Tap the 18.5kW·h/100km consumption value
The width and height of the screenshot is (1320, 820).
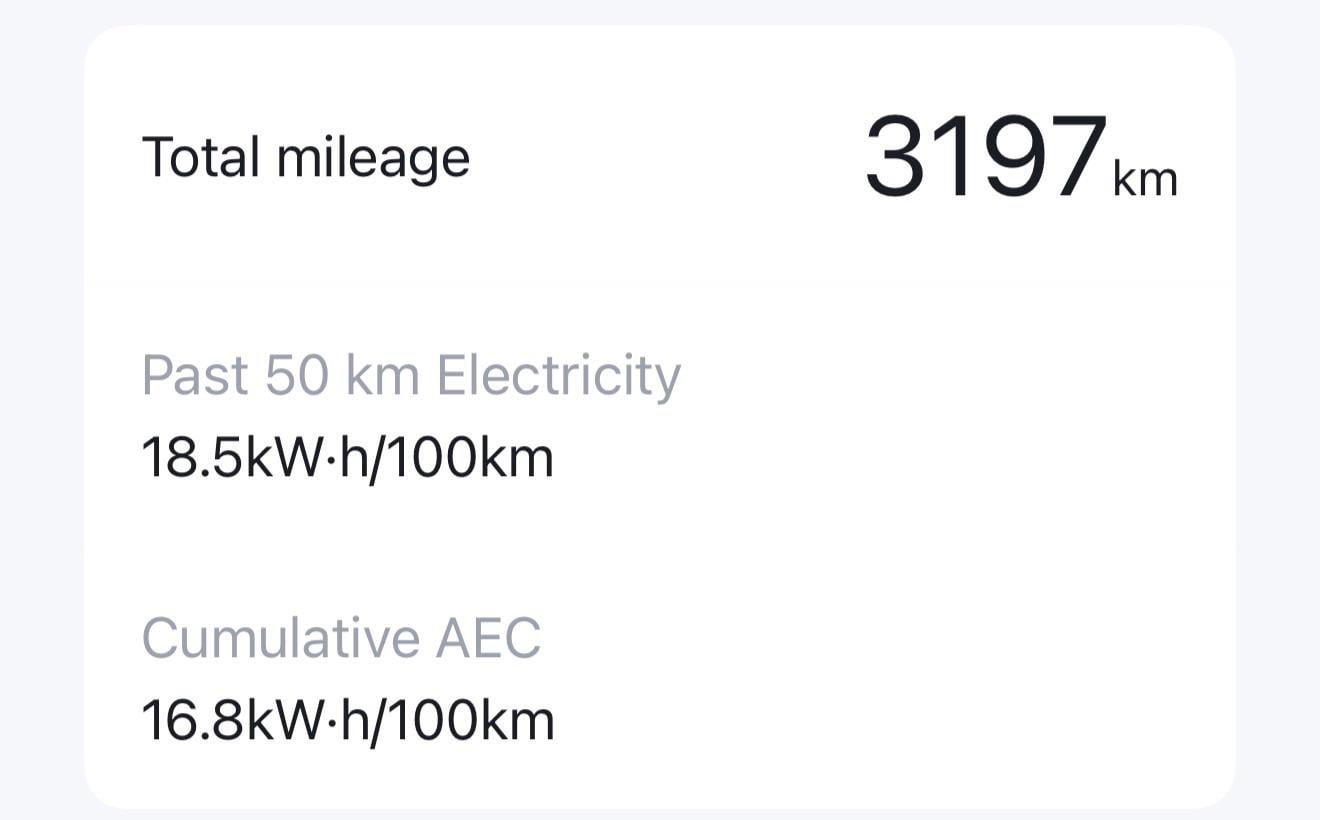click(347, 458)
